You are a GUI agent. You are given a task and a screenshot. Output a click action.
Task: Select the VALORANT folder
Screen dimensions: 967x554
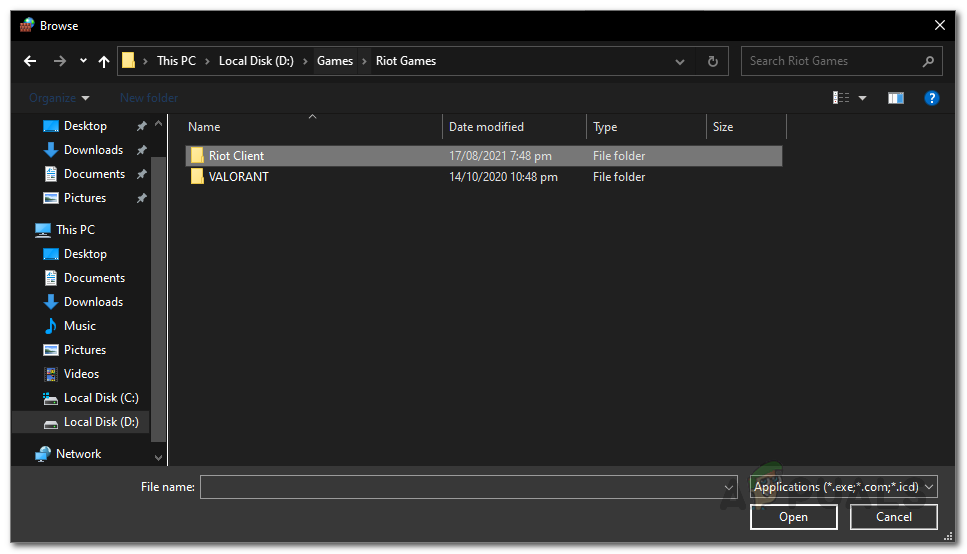click(x=238, y=177)
